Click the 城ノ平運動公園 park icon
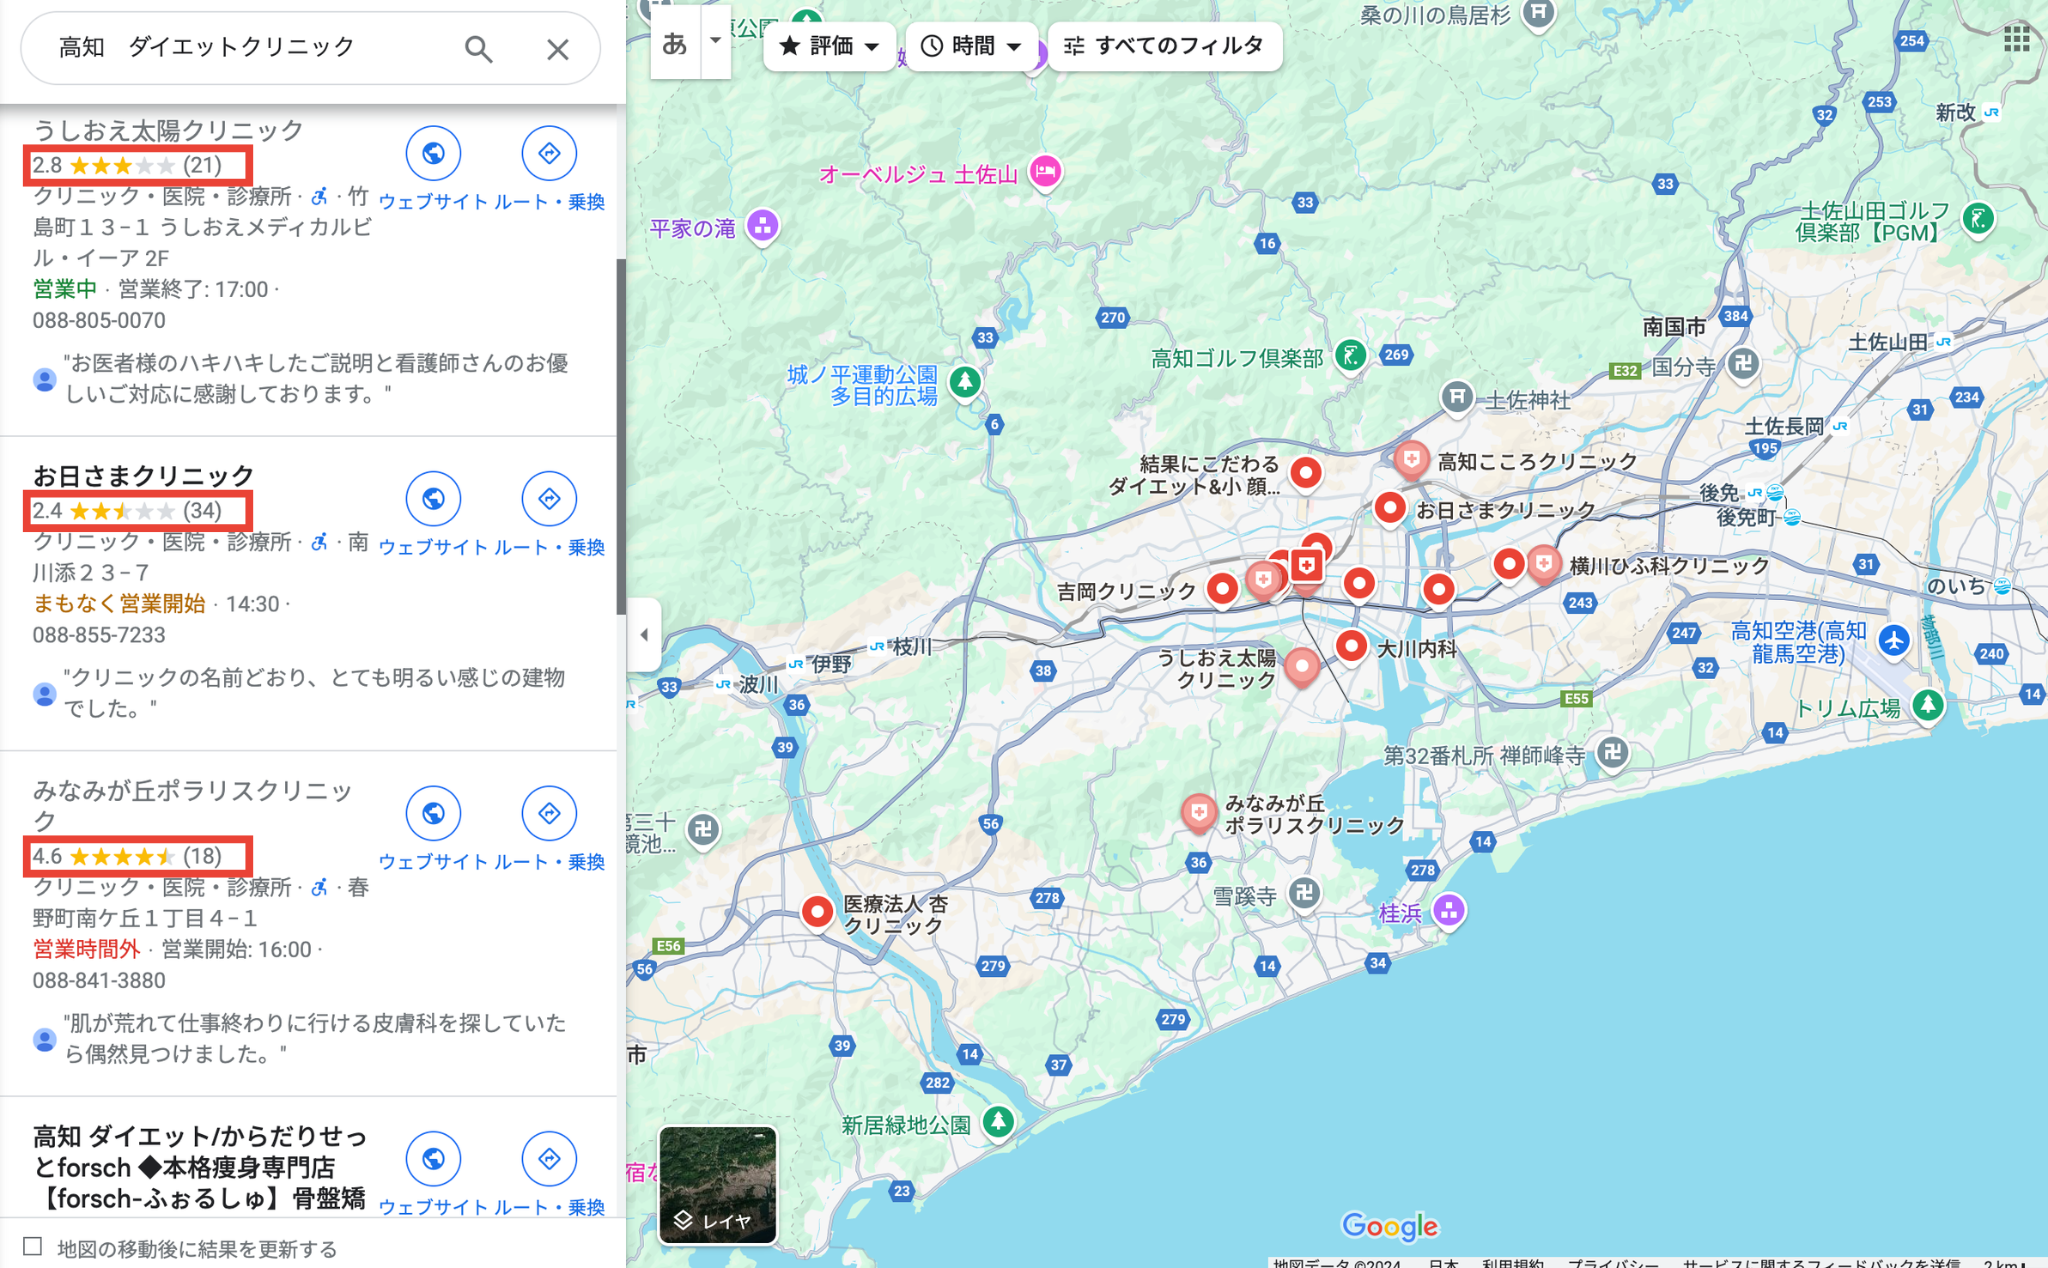Screen dimensions: 2048x1268 point(964,382)
